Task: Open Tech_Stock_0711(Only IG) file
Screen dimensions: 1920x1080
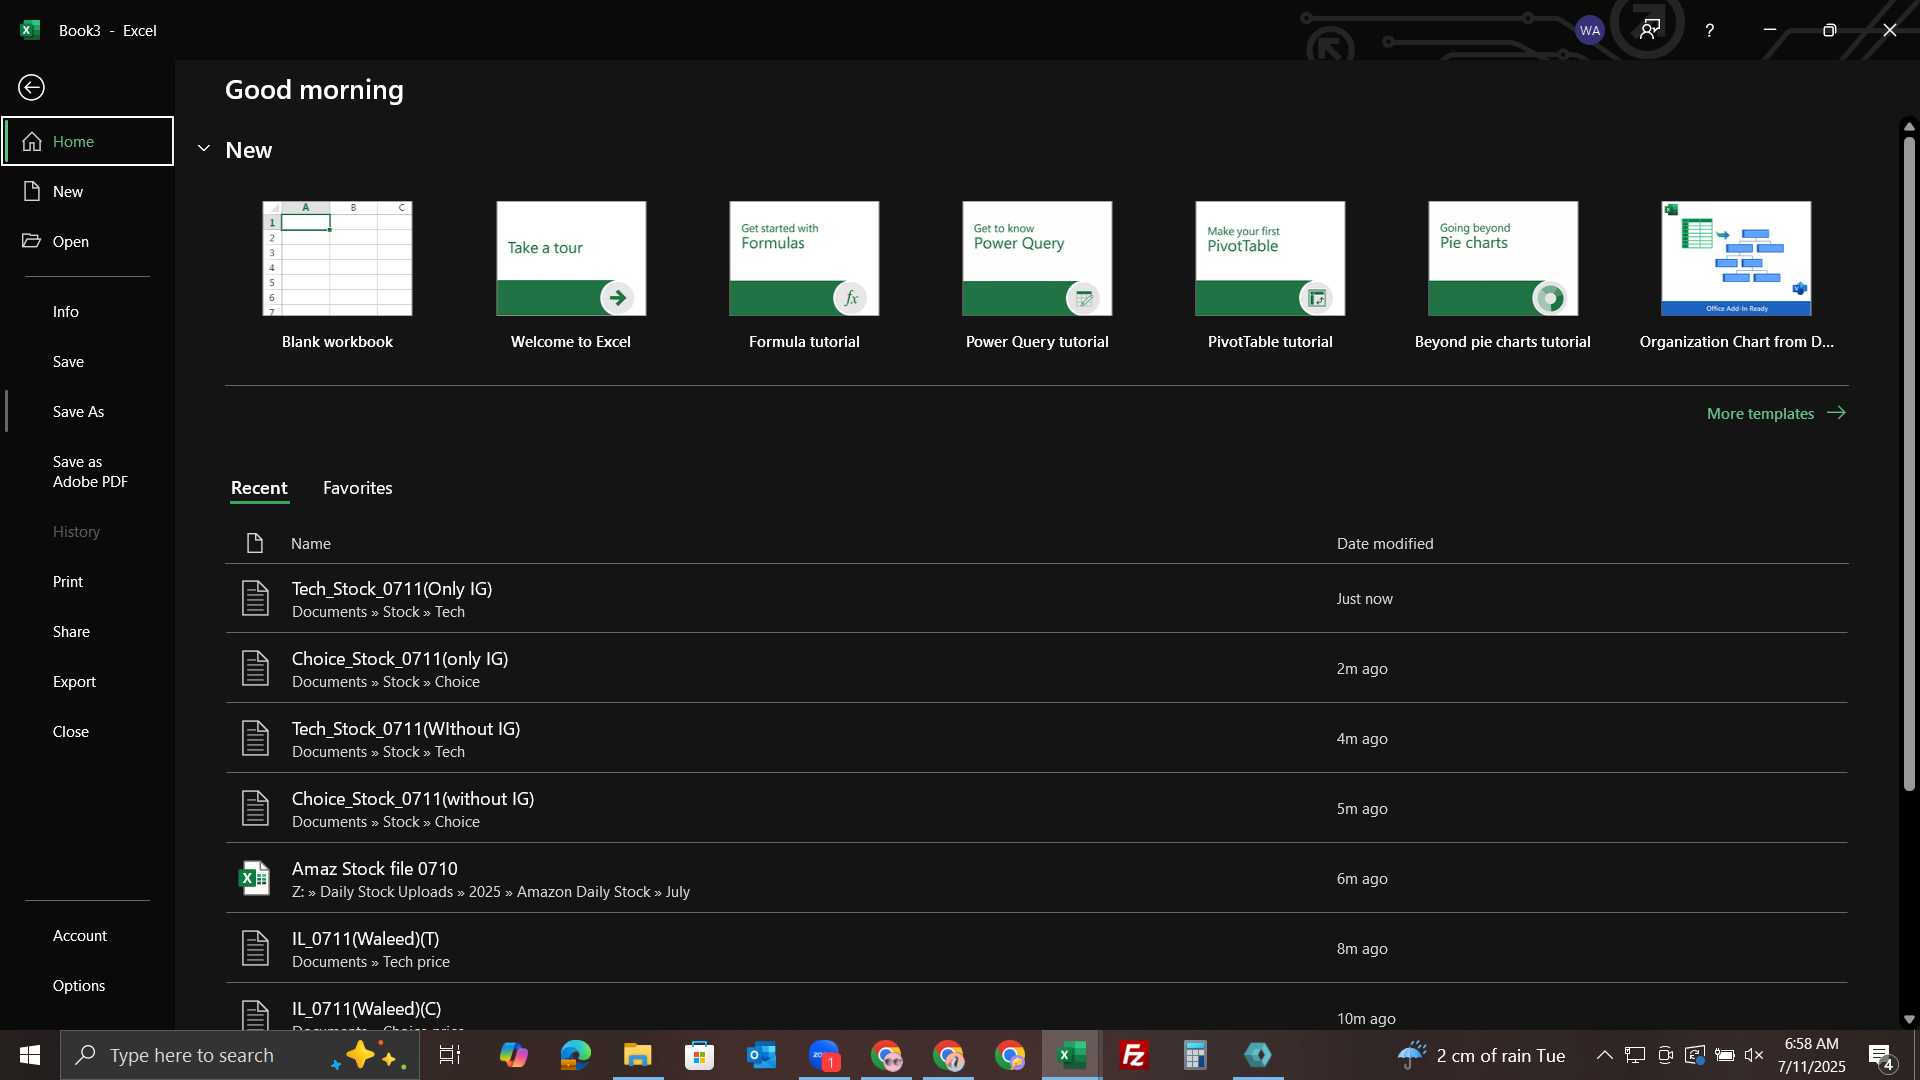Action: pos(1036,598)
